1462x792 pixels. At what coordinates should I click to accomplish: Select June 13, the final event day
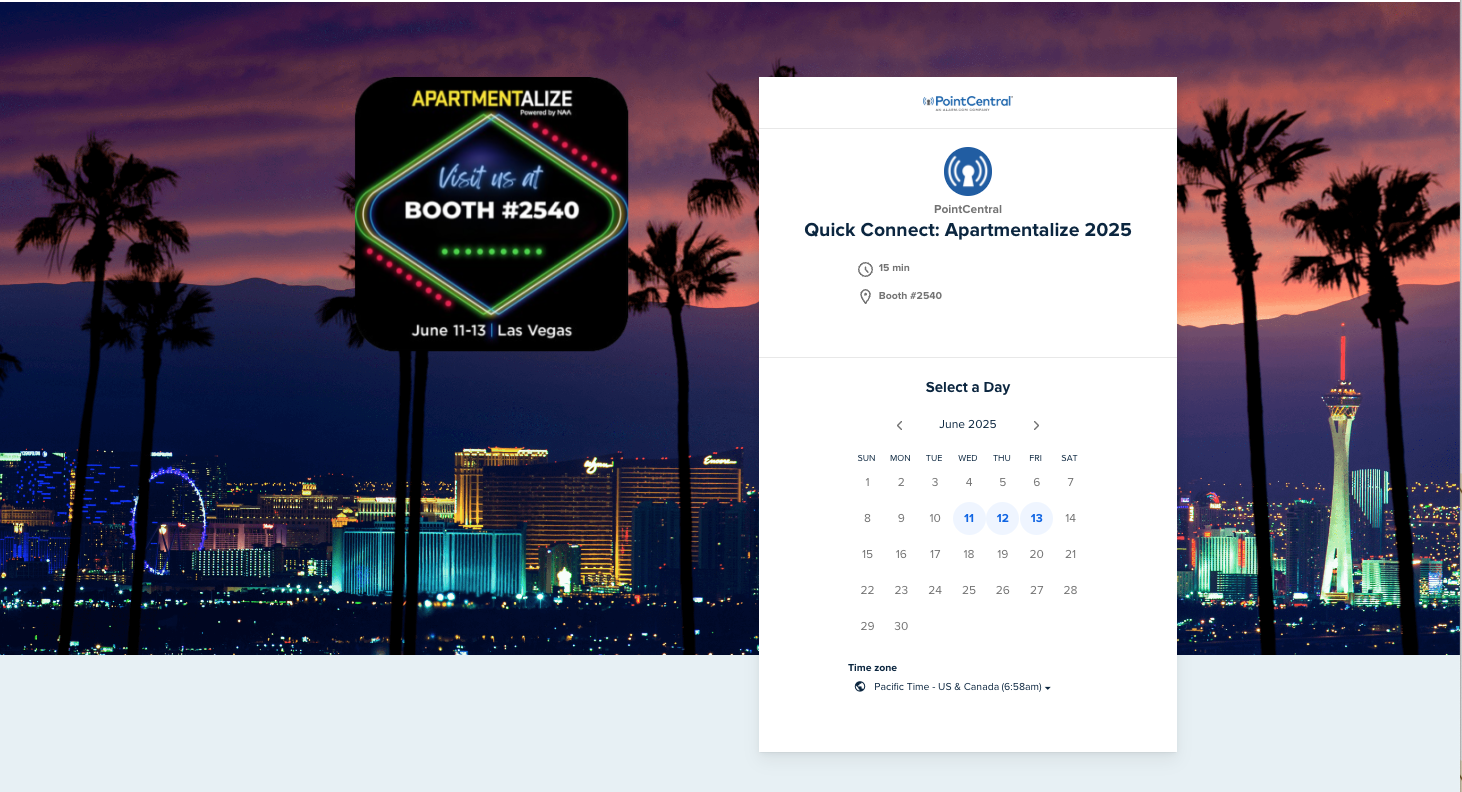[1036, 518]
